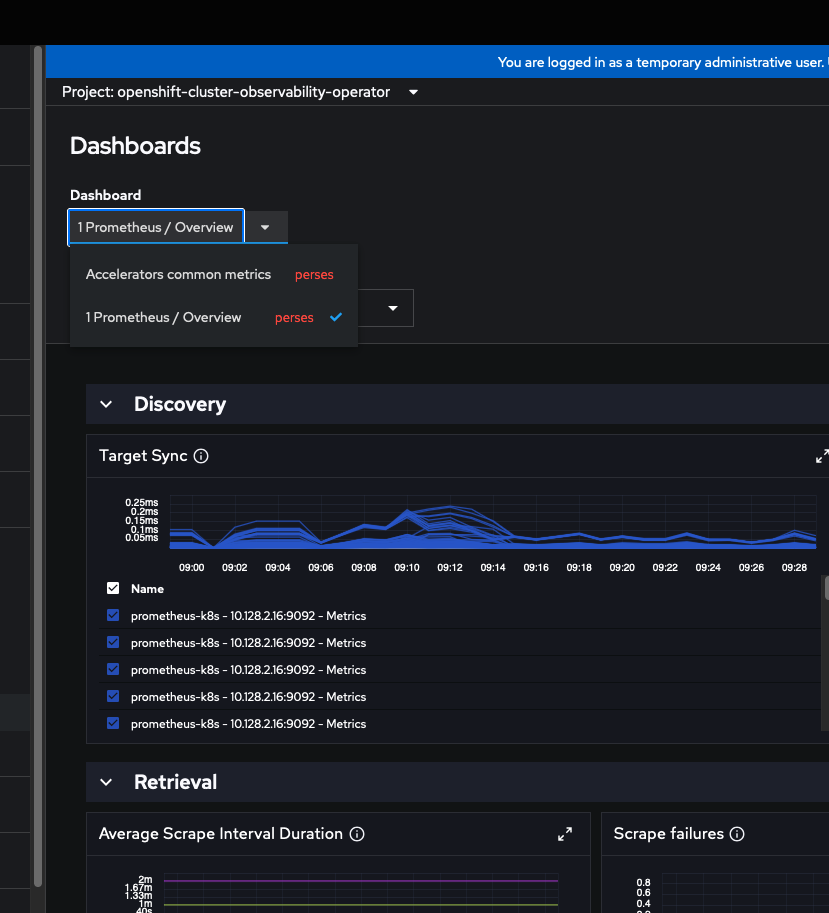
Task: Click the Name column header in the legend
Action: click(x=148, y=589)
